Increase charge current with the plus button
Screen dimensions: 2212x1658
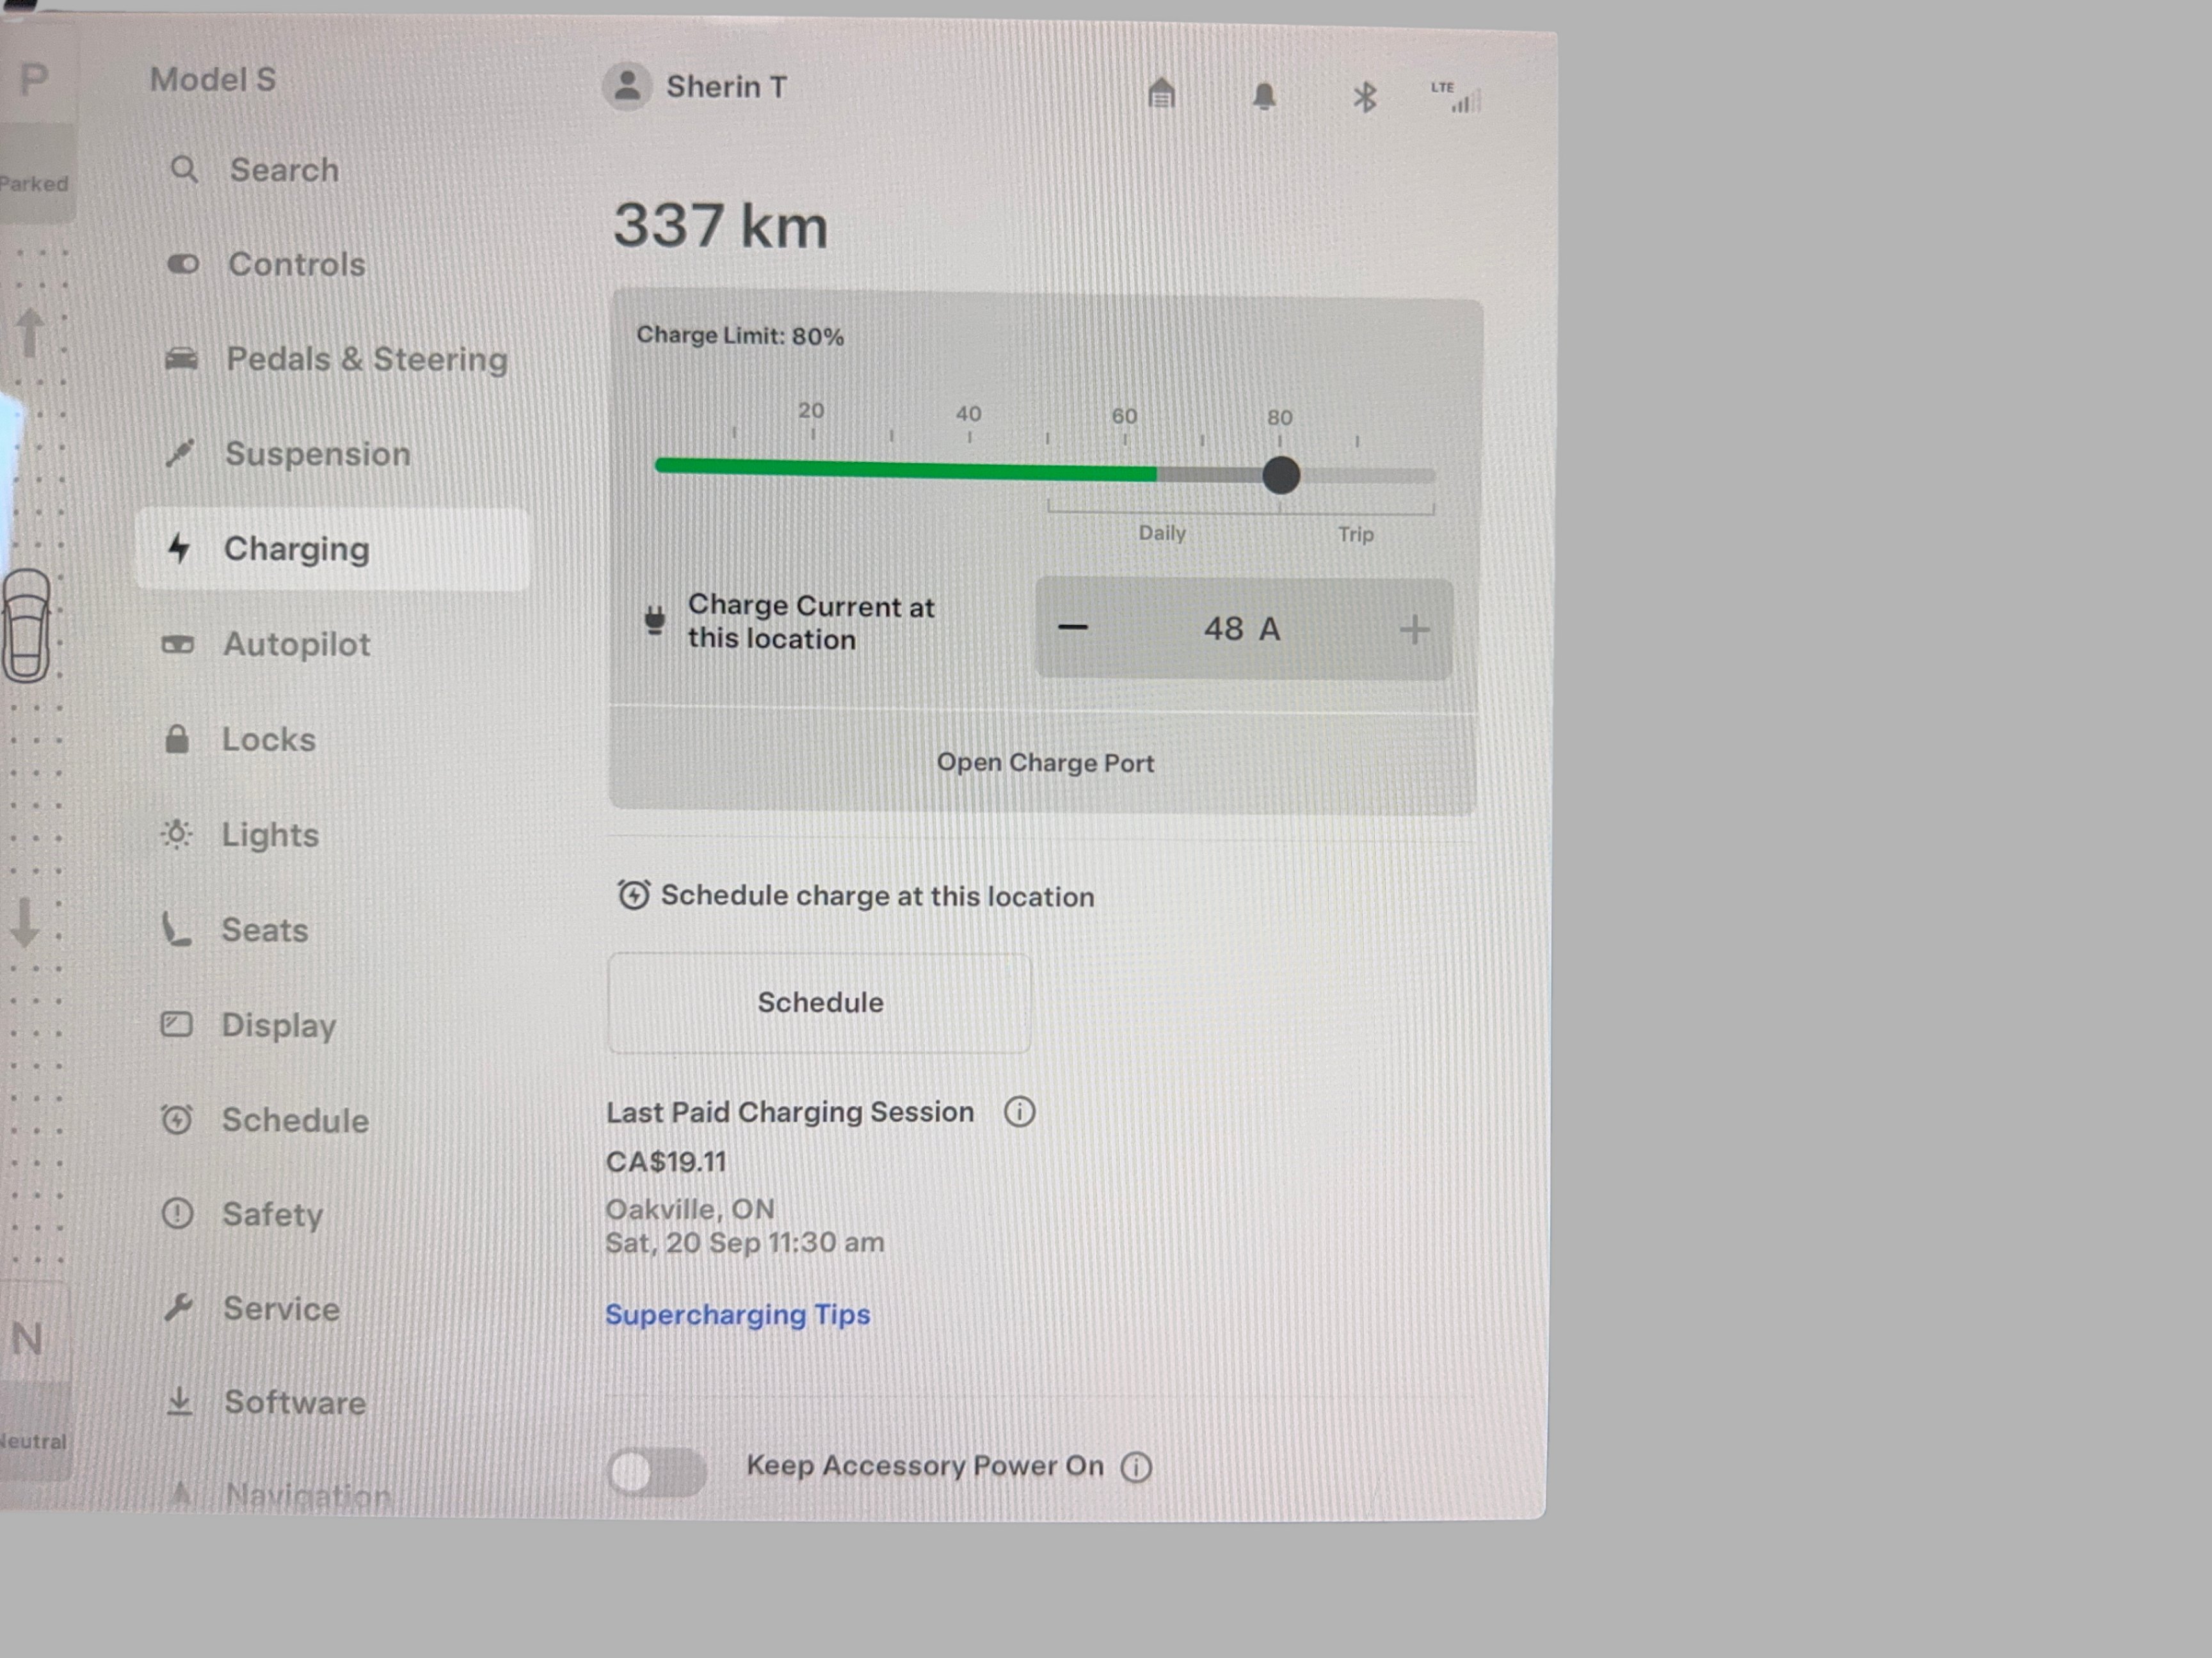[1414, 630]
